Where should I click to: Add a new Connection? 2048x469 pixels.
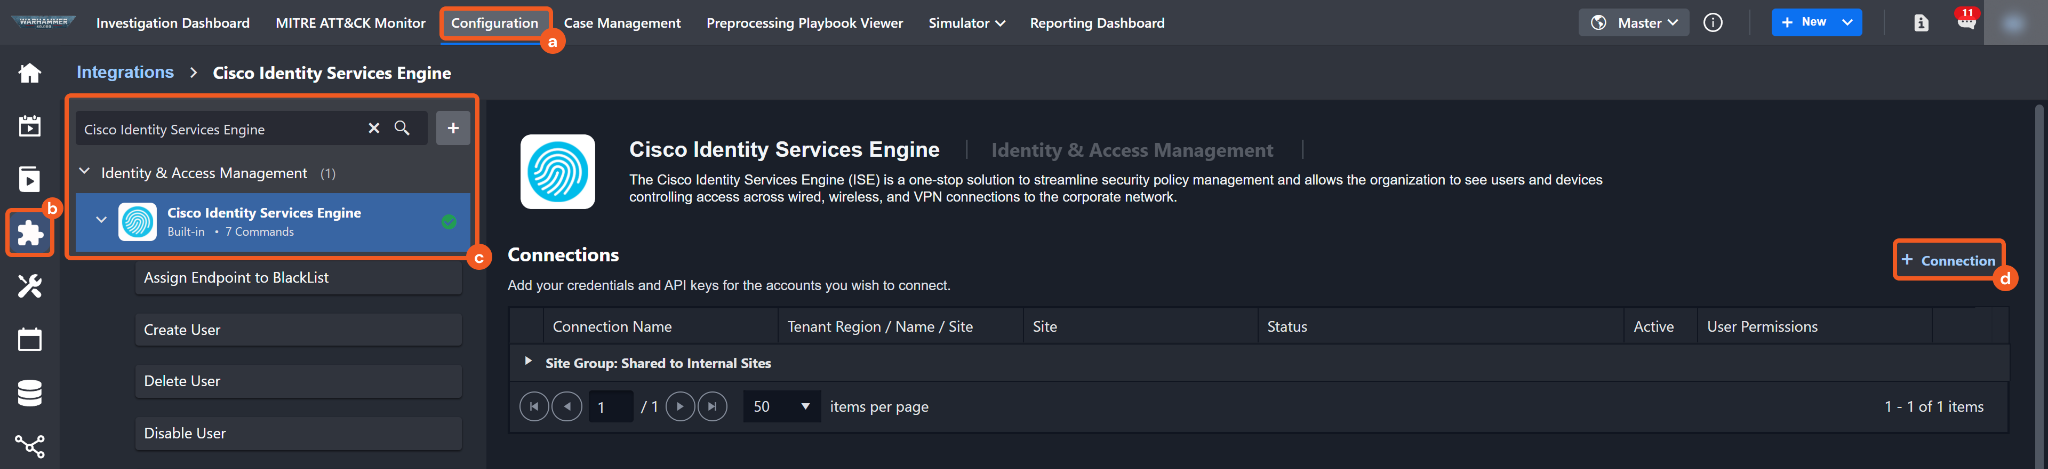pos(1948,260)
